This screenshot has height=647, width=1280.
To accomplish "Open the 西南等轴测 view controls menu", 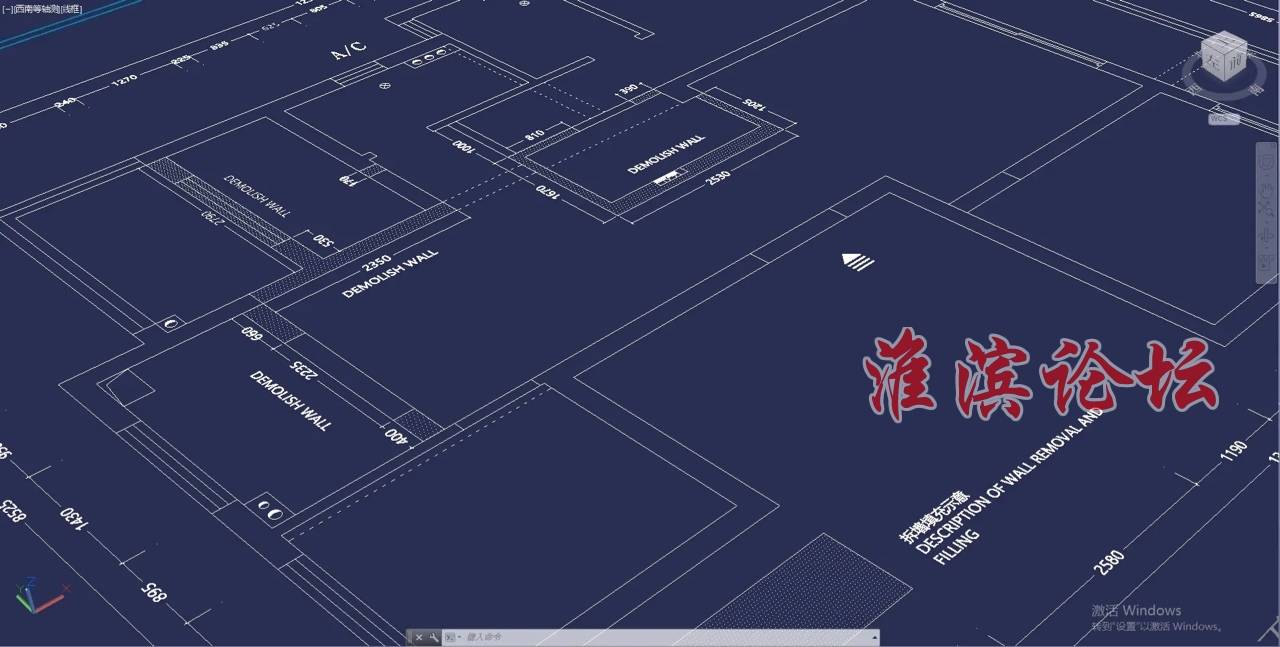I will coord(36,9).
